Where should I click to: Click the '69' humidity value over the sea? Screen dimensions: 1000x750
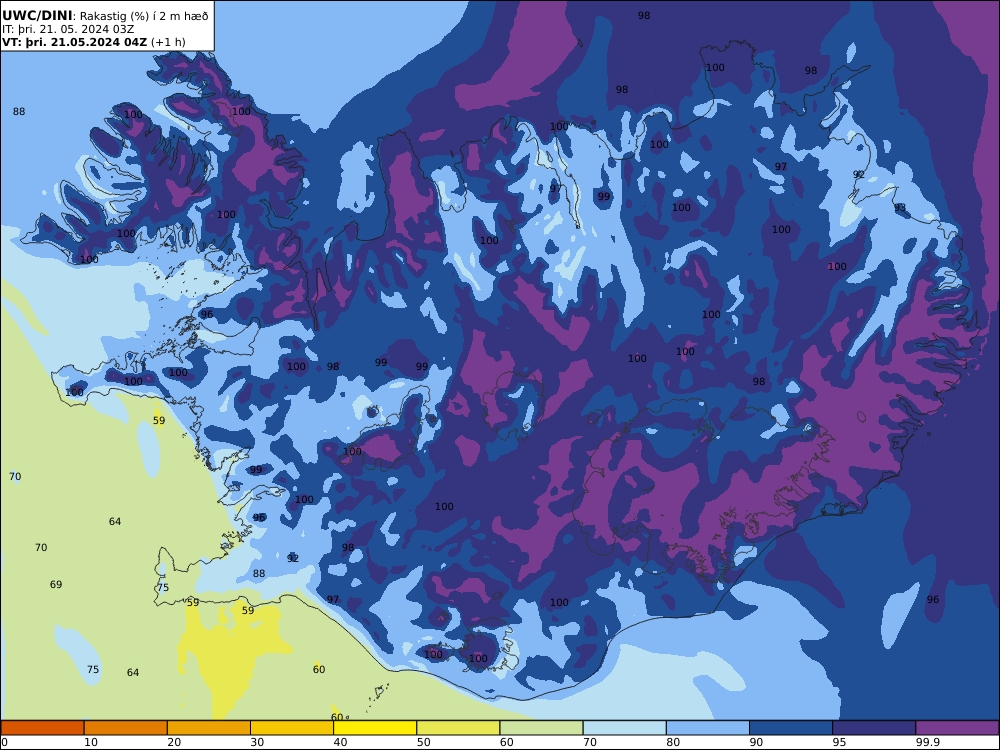[x=56, y=585]
